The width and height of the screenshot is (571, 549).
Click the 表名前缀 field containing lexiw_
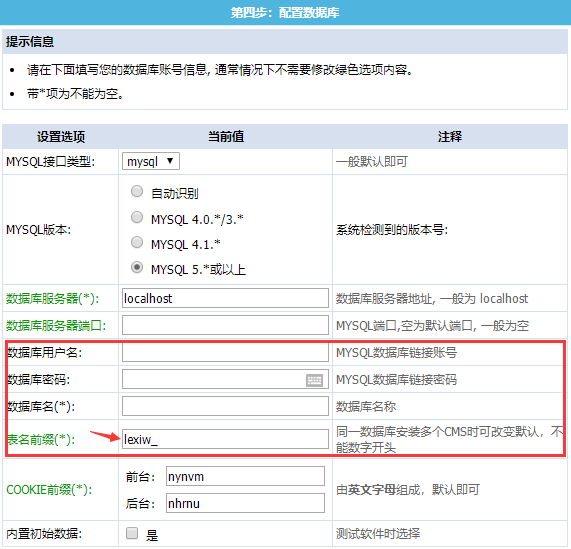tap(225, 439)
